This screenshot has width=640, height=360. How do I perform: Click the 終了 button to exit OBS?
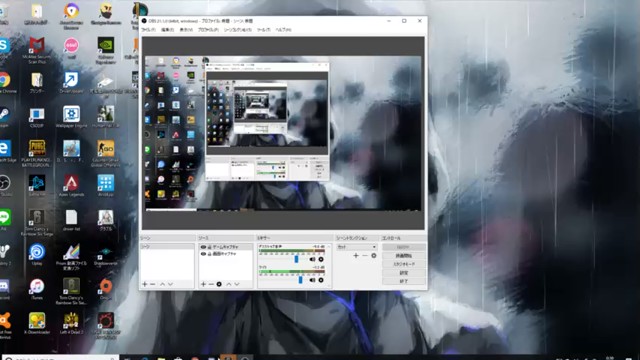click(x=404, y=281)
